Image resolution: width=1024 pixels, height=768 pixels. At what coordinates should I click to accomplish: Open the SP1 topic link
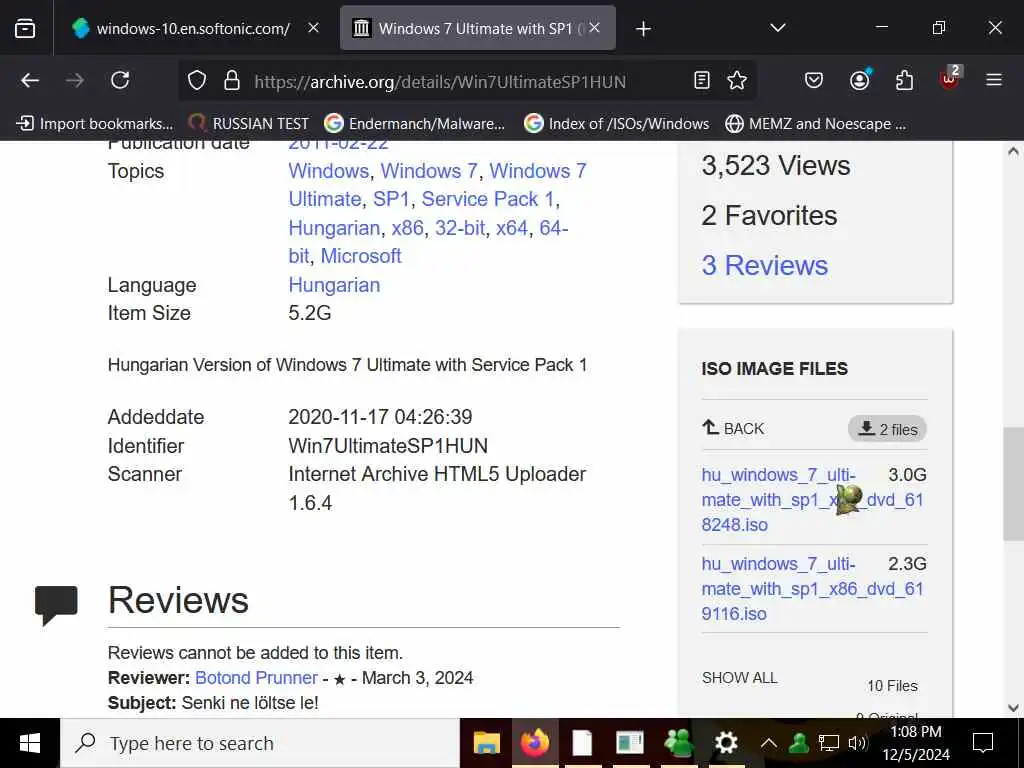pyautogui.click(x=391, y=199)
